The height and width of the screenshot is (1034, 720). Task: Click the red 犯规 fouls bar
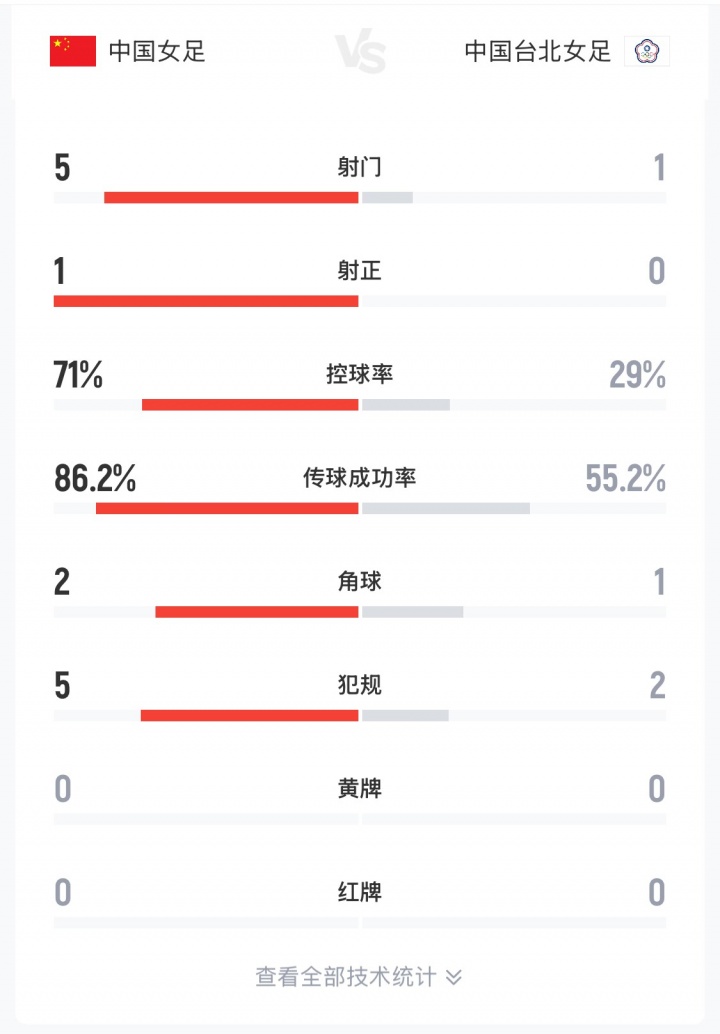[x=249, y=715]
